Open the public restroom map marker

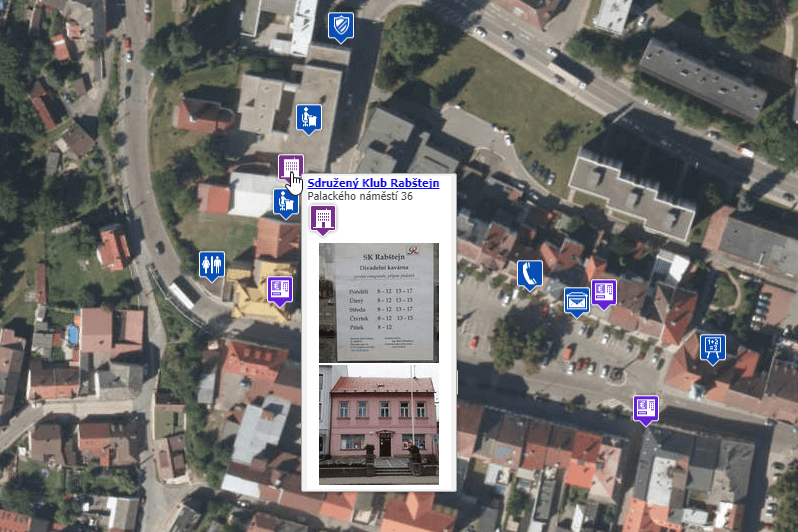click(x=212, y=266)
